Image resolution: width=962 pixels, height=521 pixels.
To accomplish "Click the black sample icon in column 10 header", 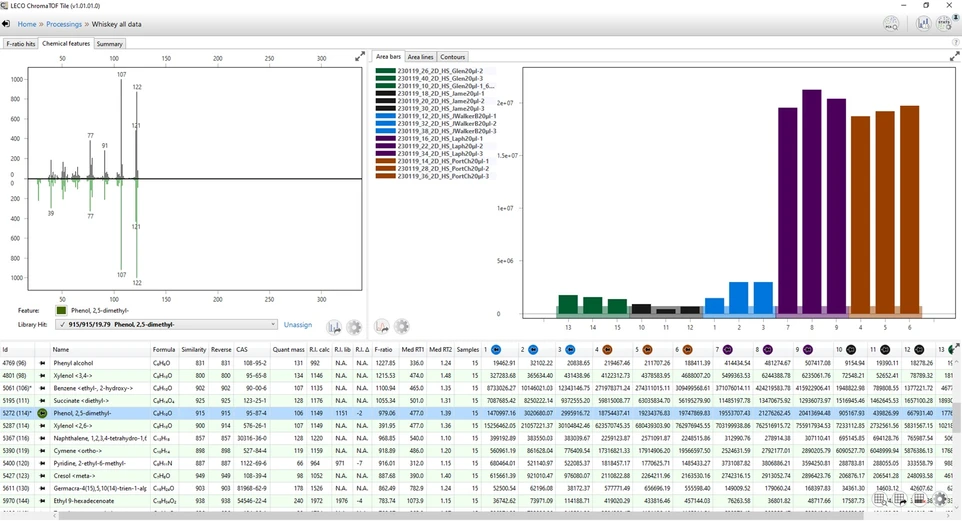I will click(851, 350).
